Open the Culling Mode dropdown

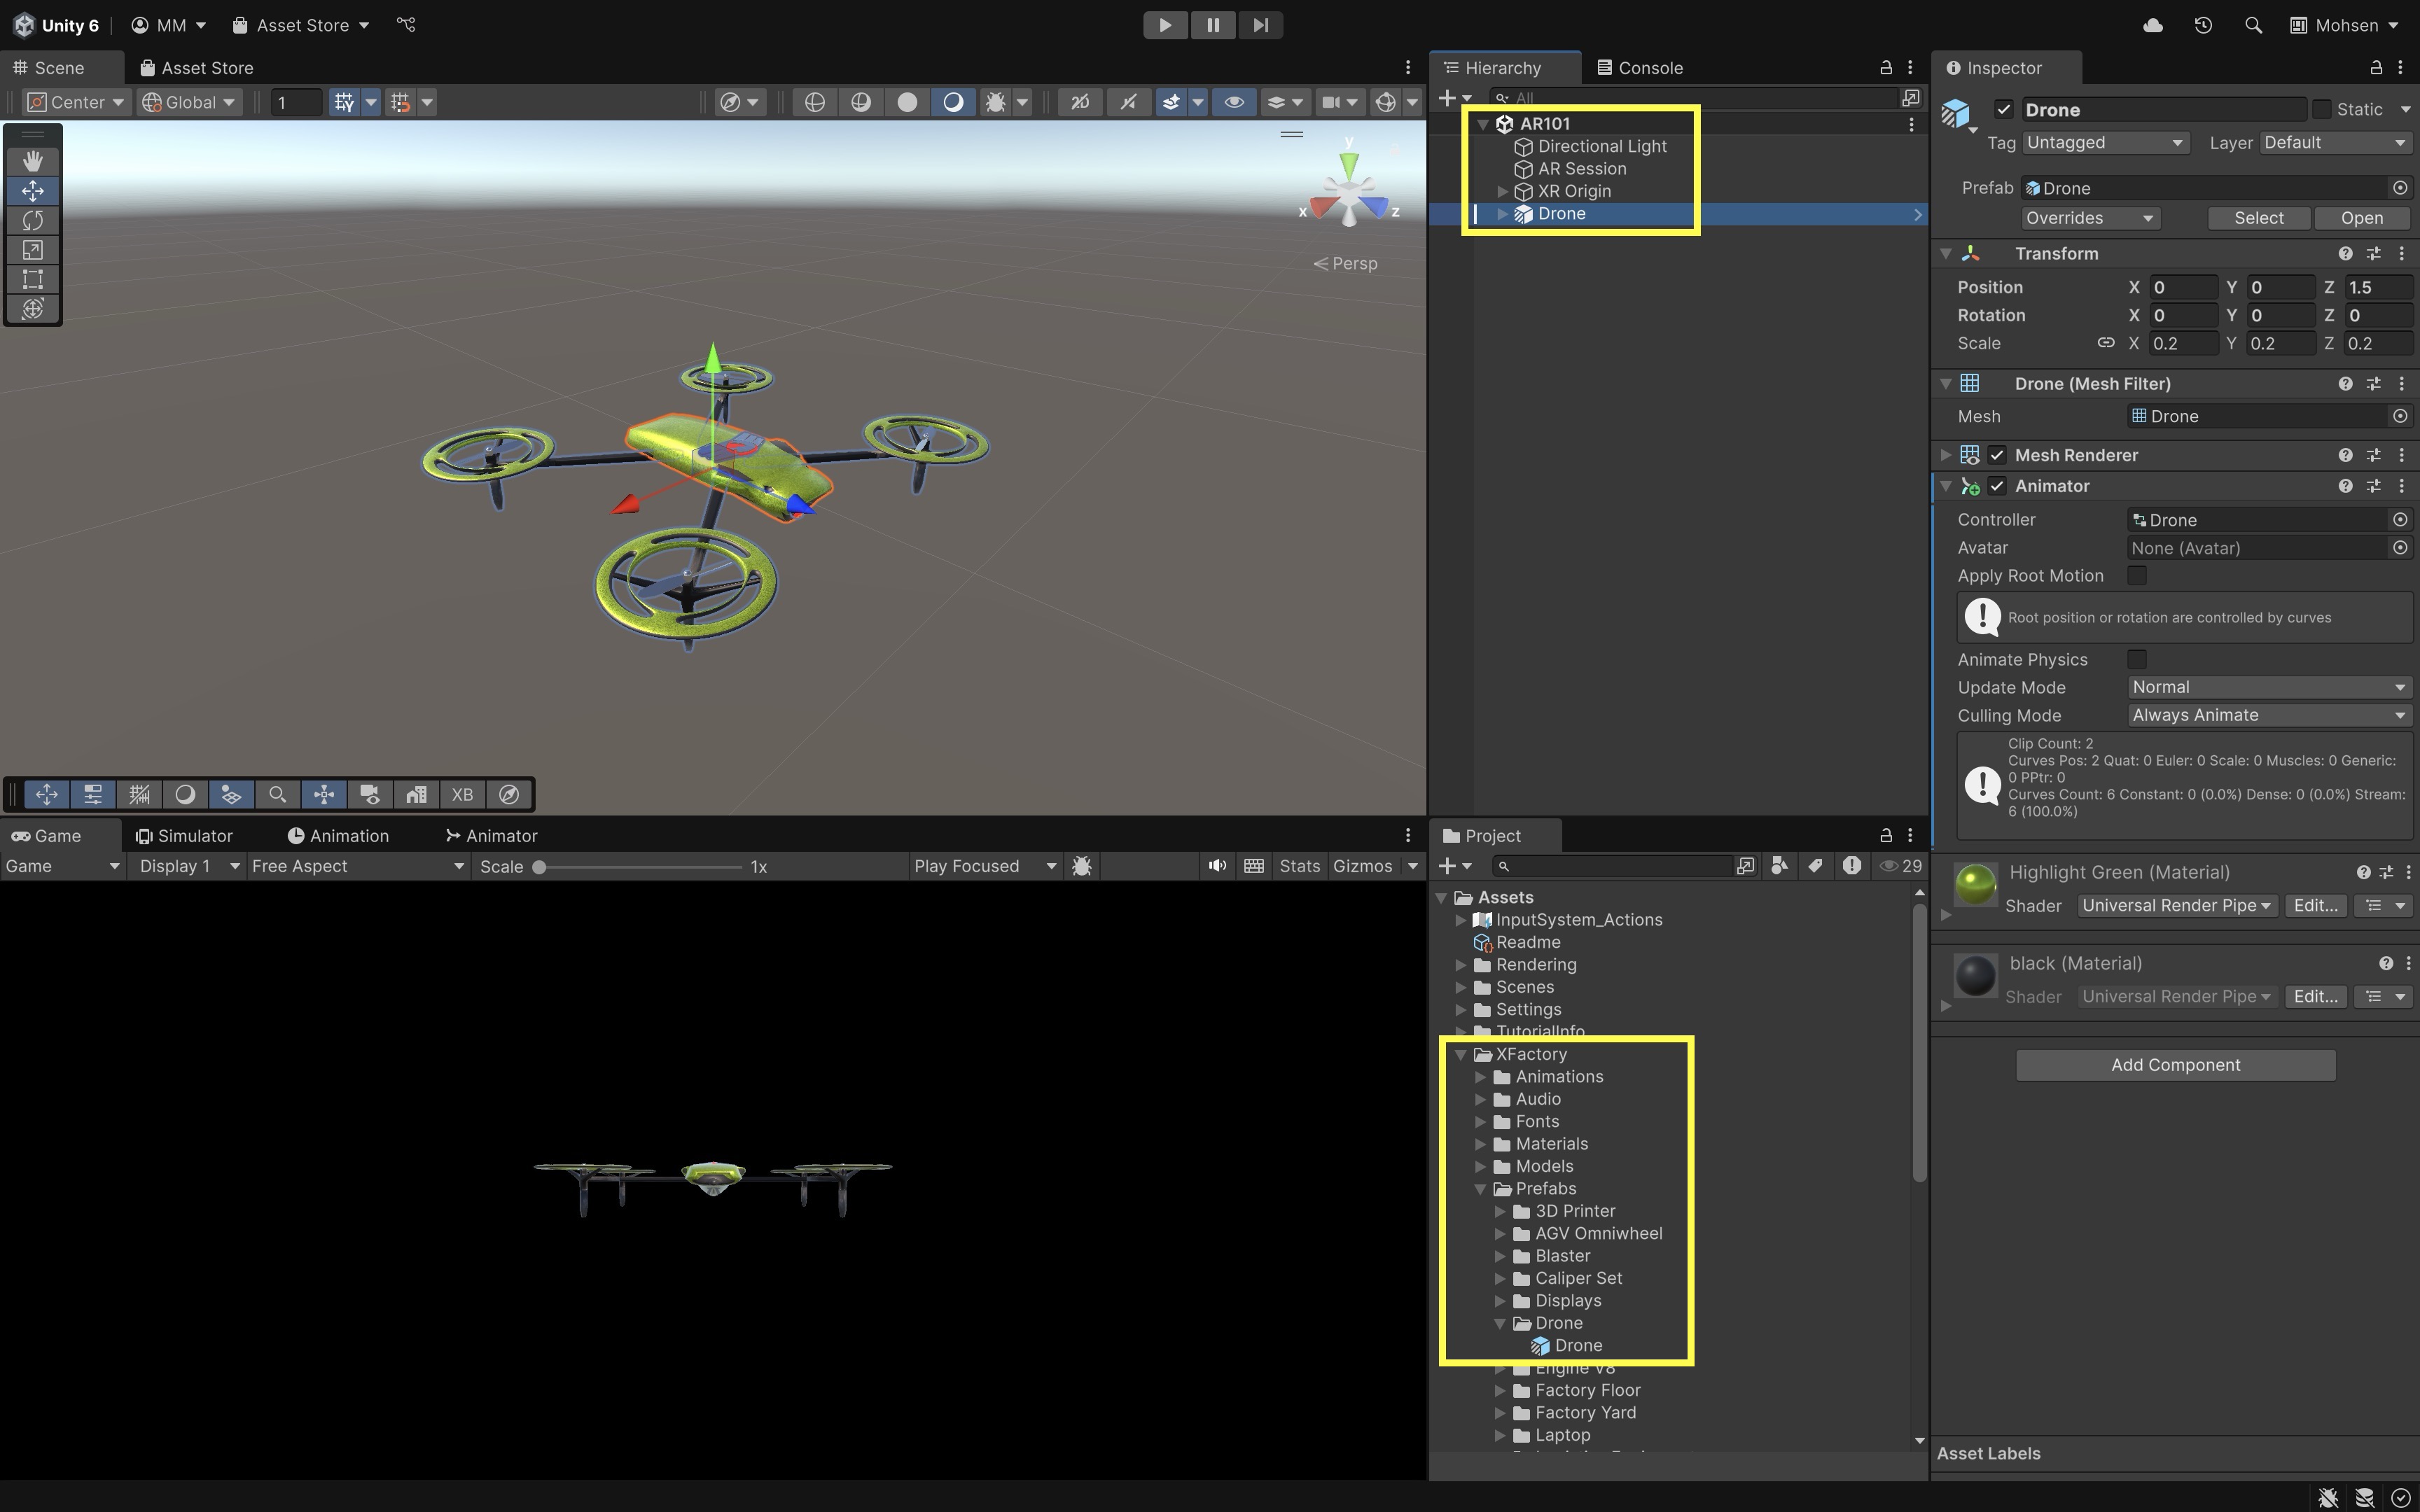(x=2268, y=715)
